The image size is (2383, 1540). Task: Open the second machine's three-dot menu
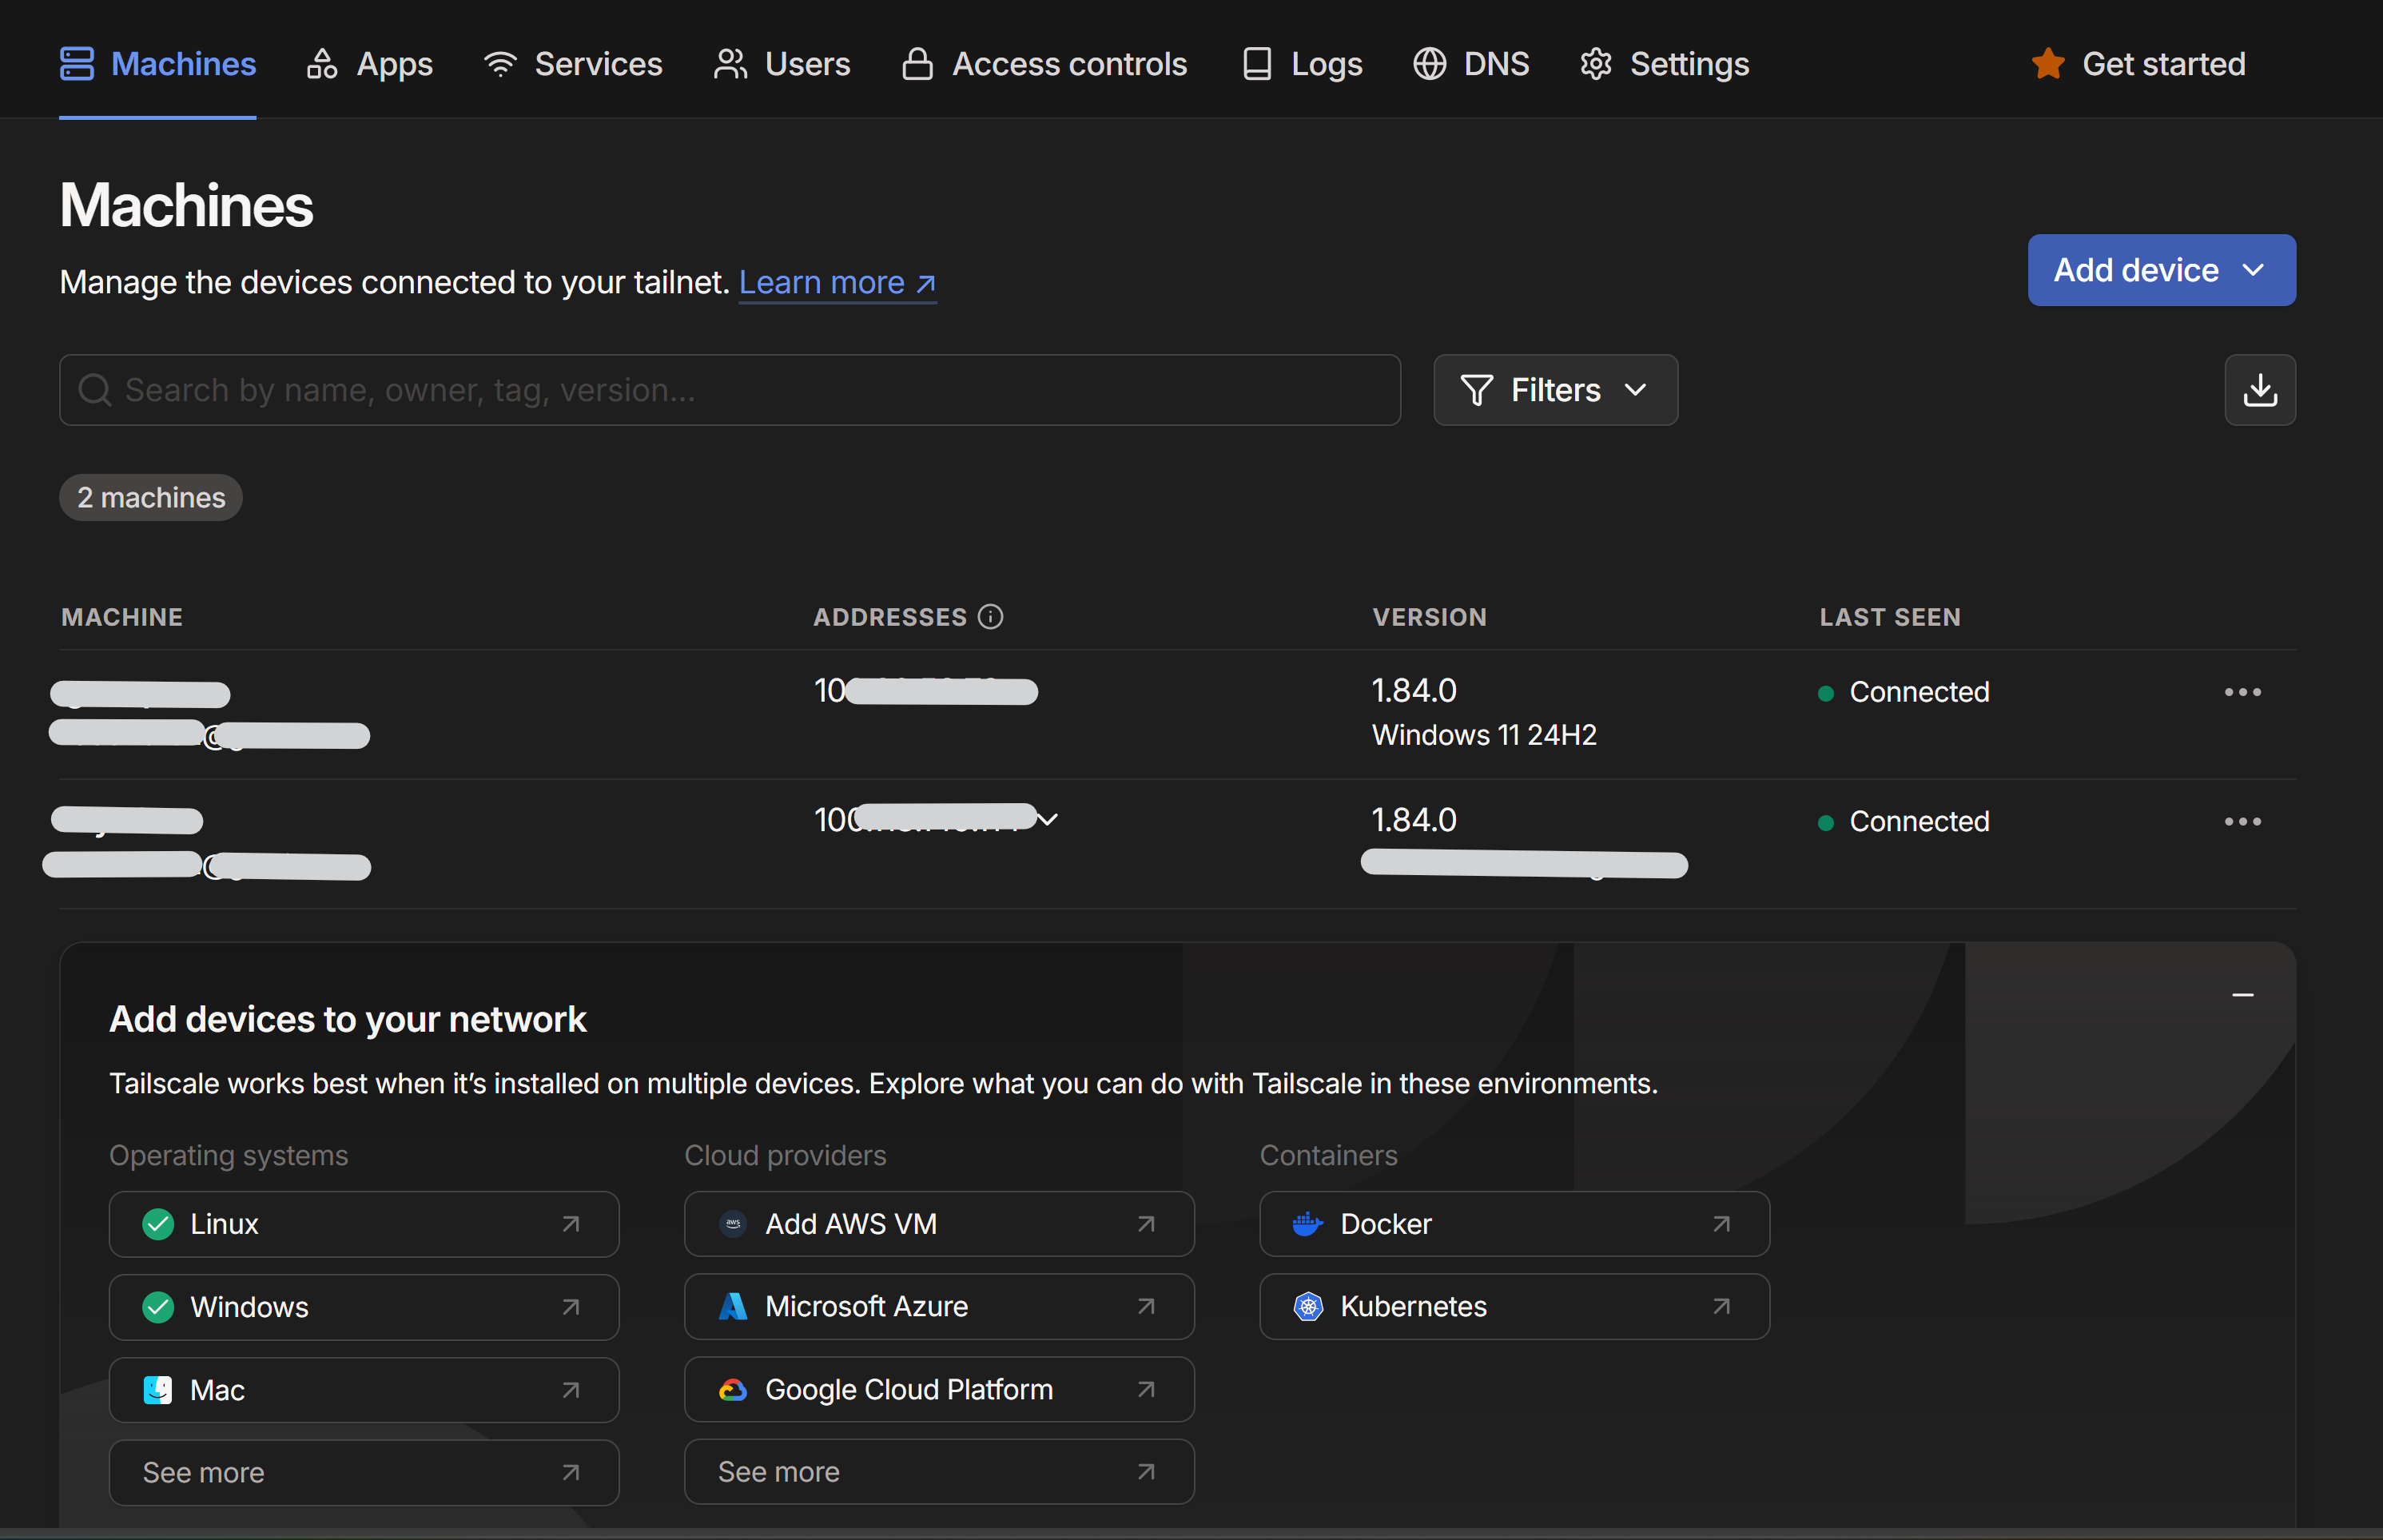(x=2242, y=821)
